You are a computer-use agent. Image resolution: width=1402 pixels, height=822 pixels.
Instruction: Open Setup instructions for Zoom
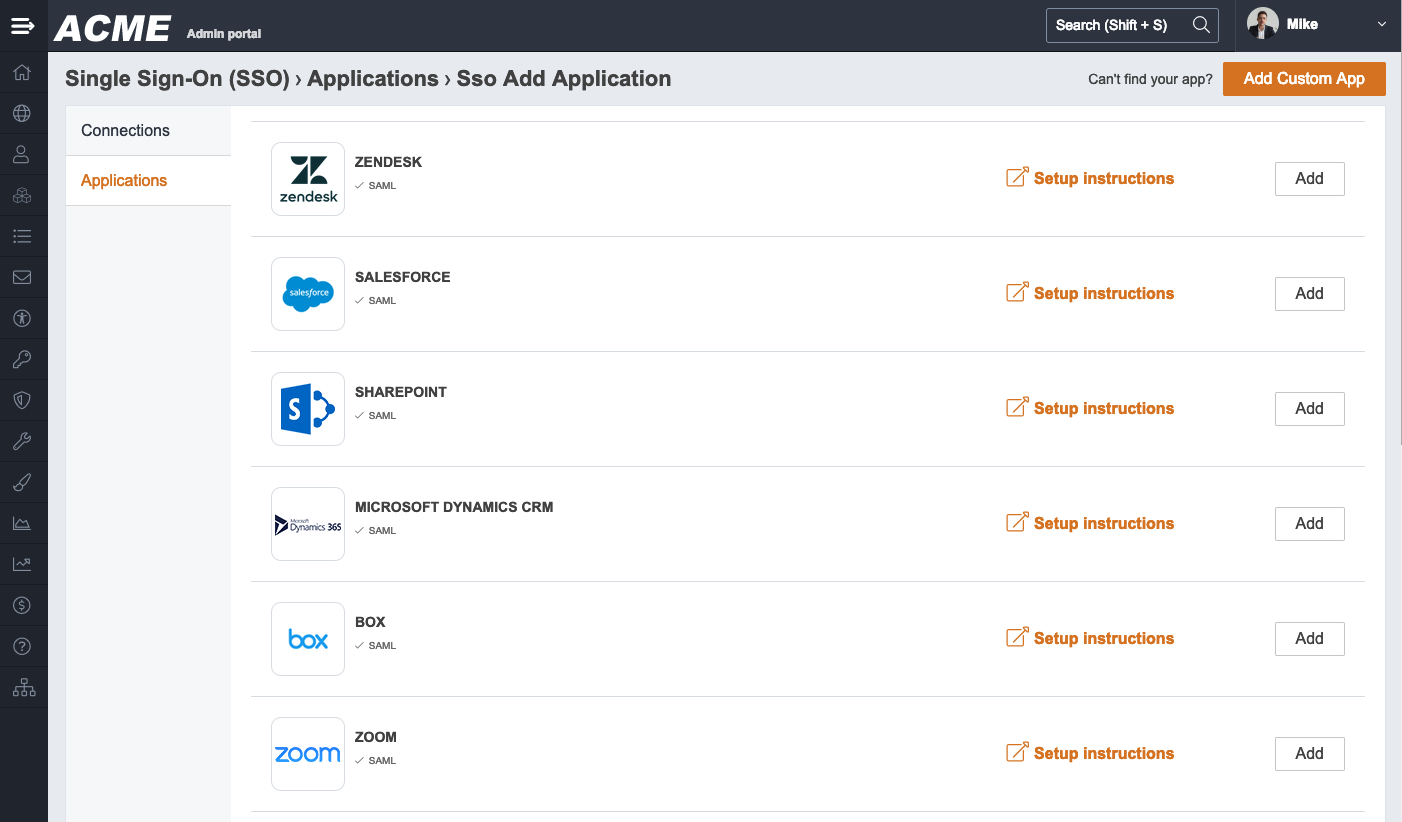(x=1090, y=753)
